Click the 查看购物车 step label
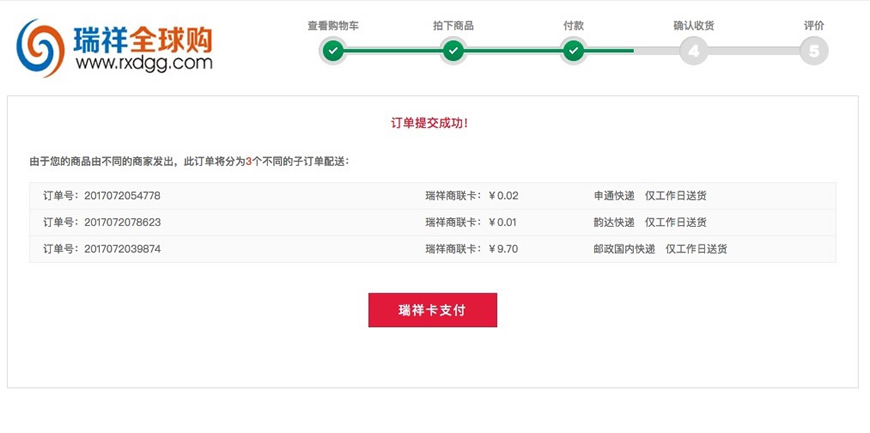Screen dimensions: 870x433 pos(333,26)
